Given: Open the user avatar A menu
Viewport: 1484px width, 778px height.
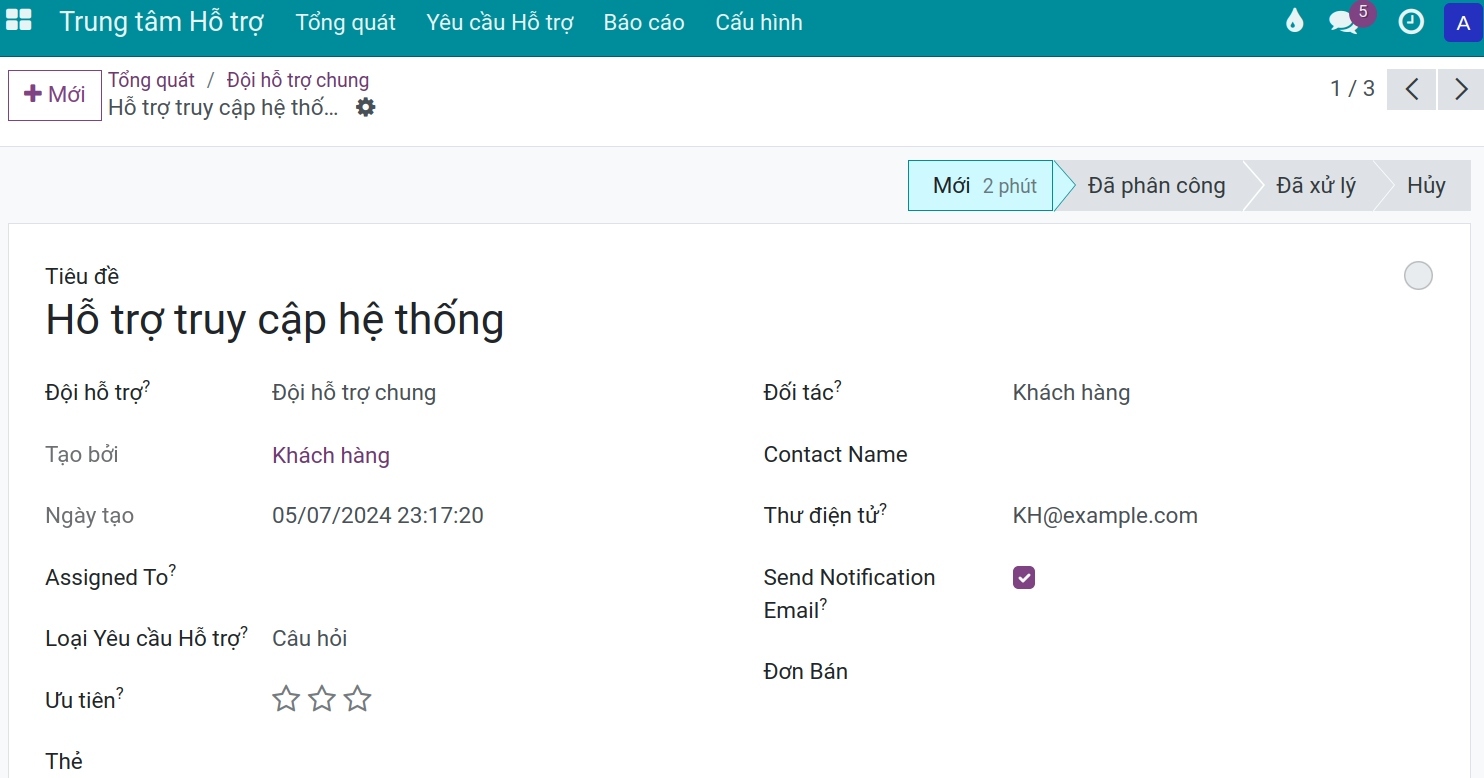Looking at the screenshot, I should (1463, 23).
